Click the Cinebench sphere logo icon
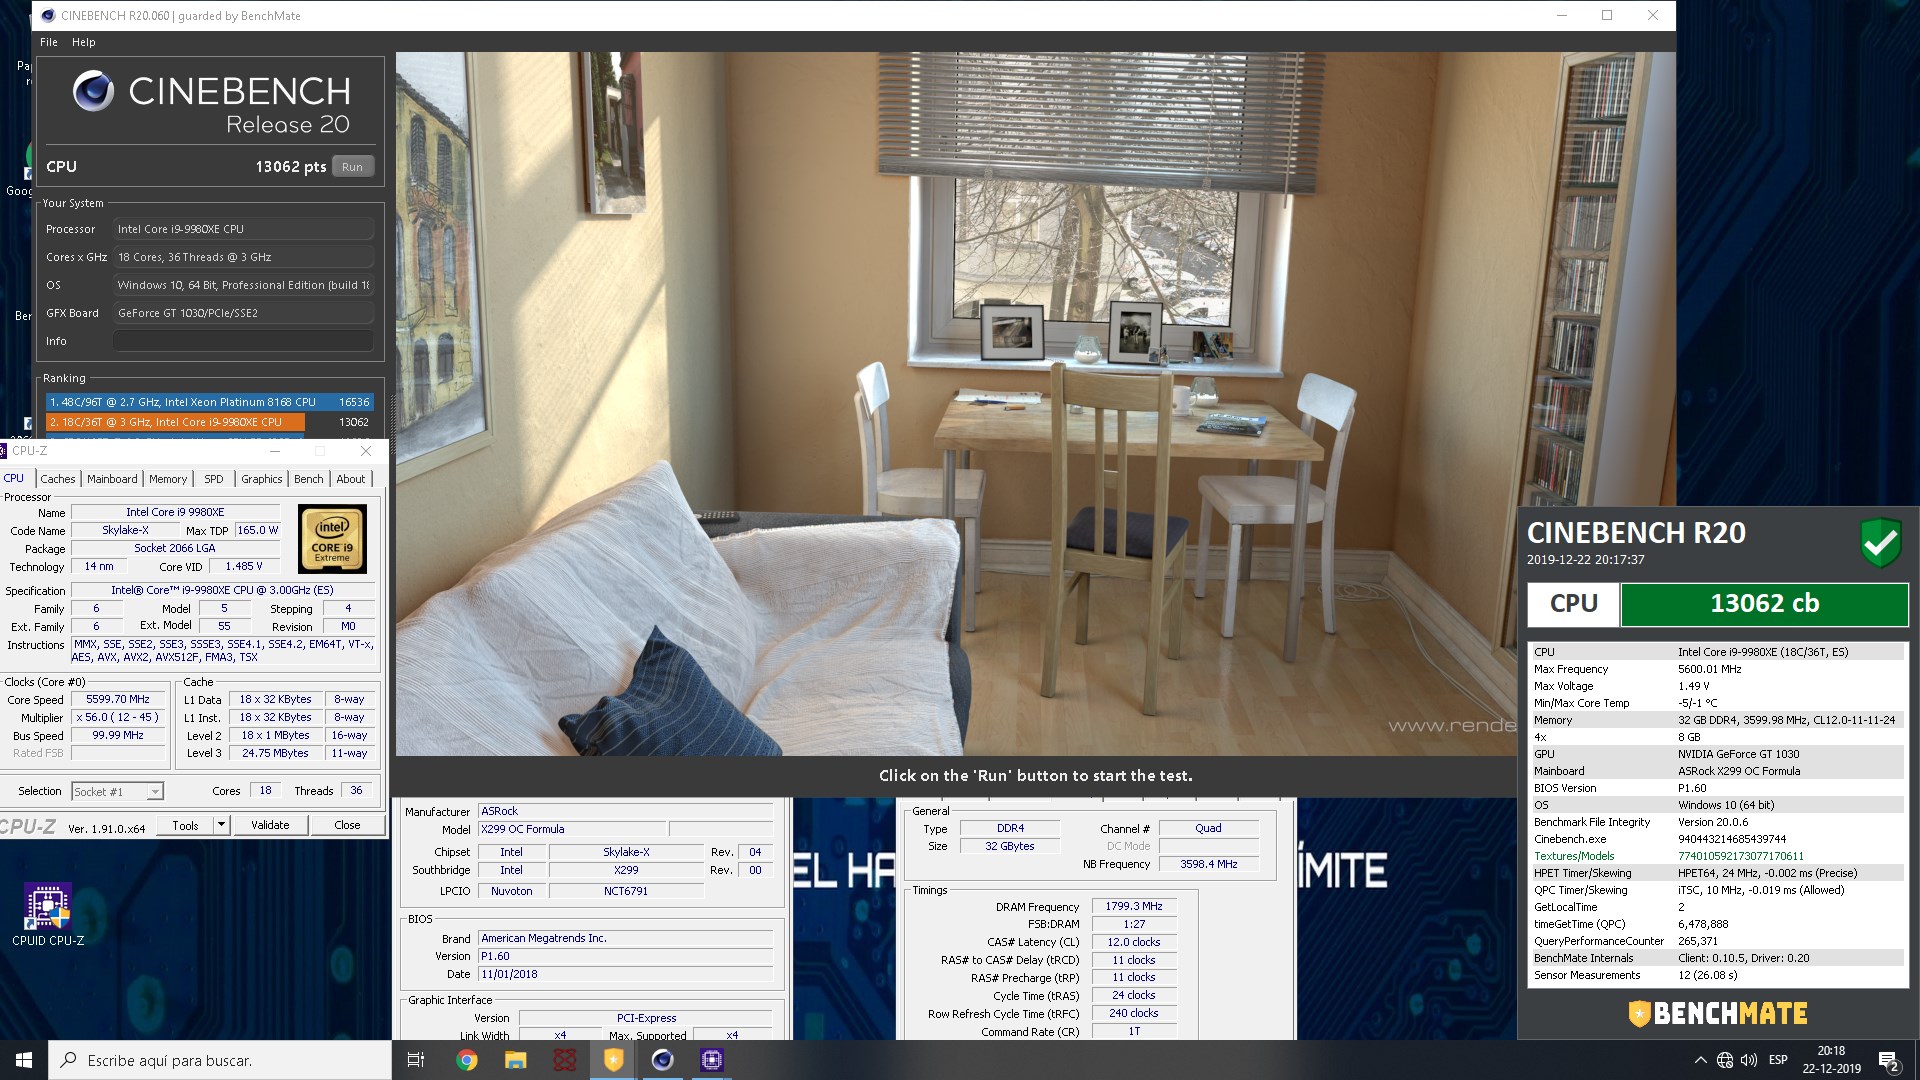 pyautogui.click(x=93, y=91)
